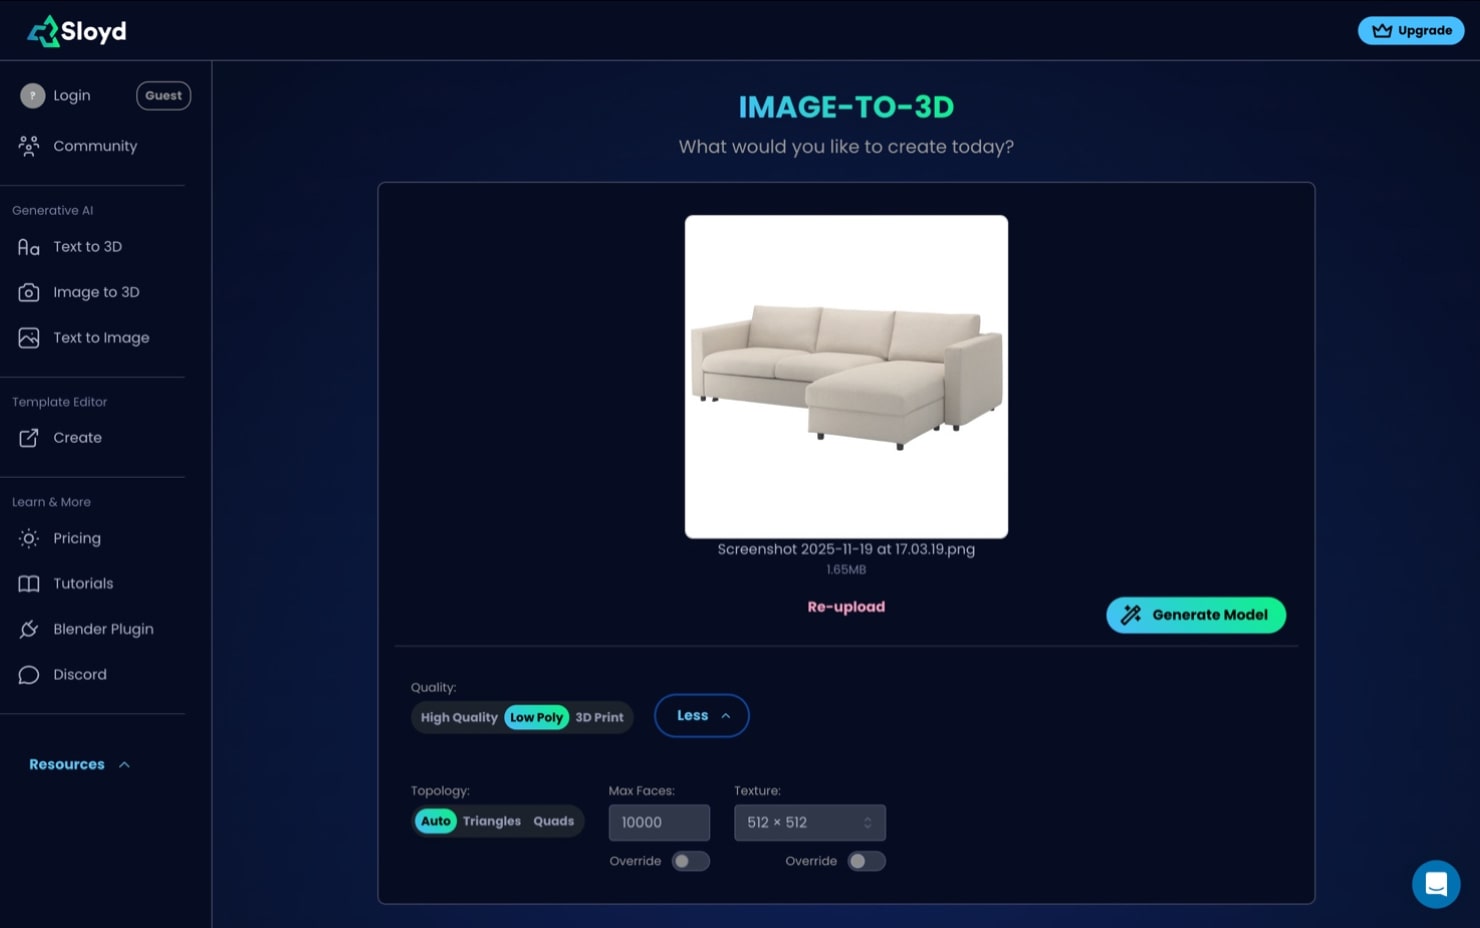
Task: Select the Quads topology option
Action: pos(553,820)
